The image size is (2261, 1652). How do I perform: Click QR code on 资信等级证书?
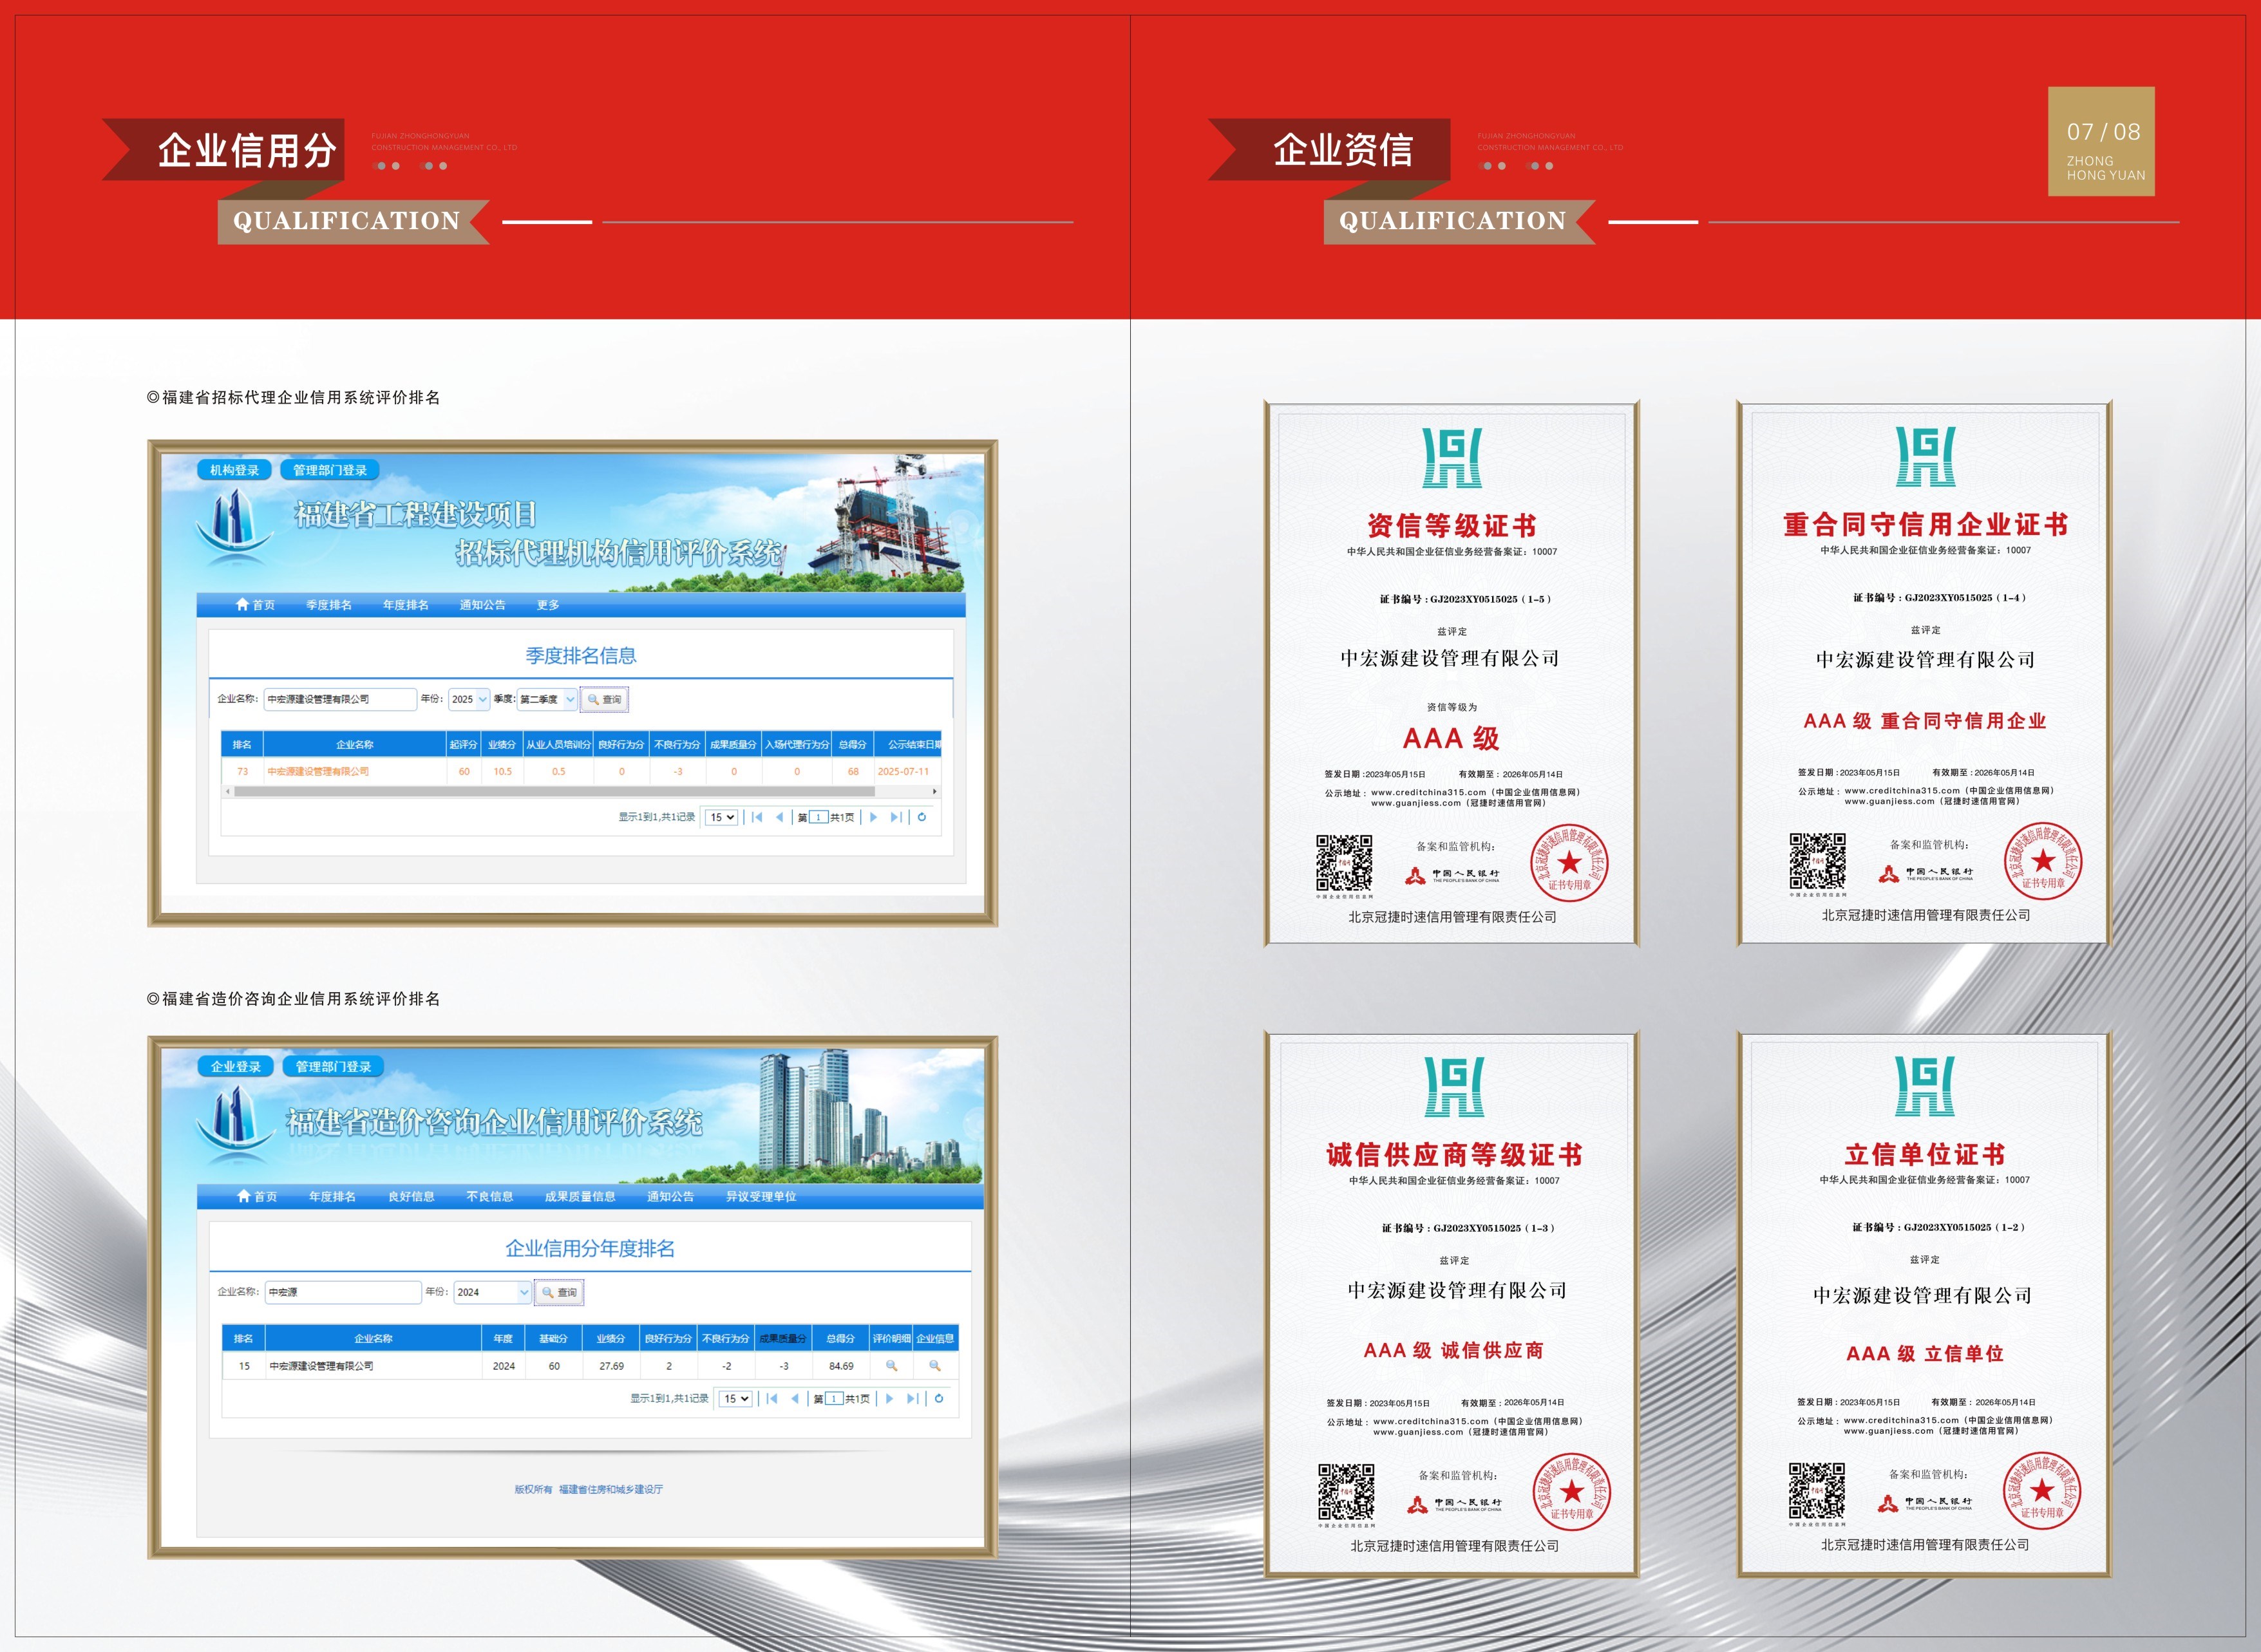[1344, 863]
